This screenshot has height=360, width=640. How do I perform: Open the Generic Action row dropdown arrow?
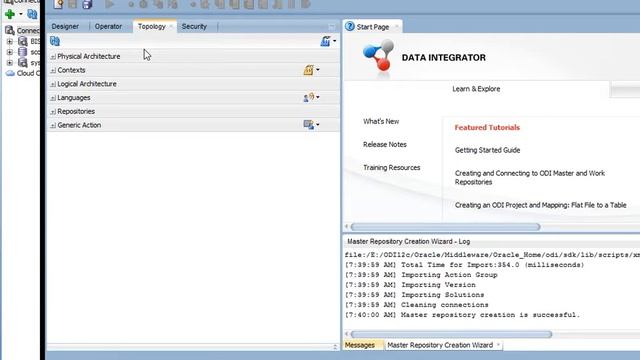pyautogui.click(x=318, y=124)
